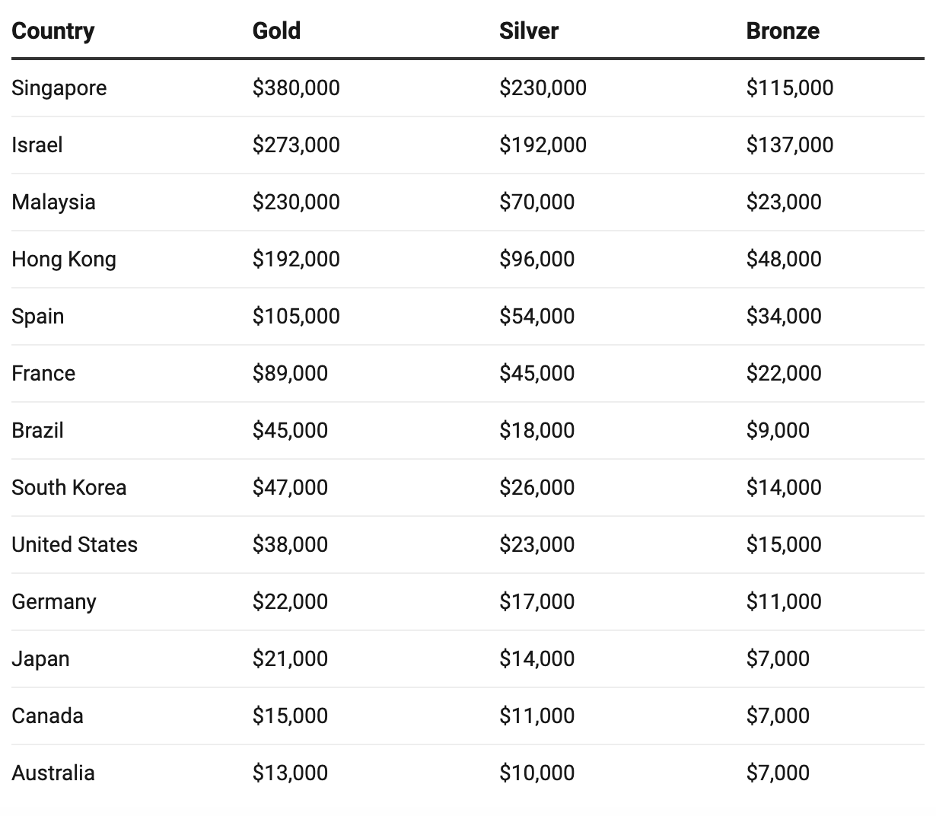Select Singapore's $380,000 gold value
This screenshot has height=816, width=936.
[296, 88]
